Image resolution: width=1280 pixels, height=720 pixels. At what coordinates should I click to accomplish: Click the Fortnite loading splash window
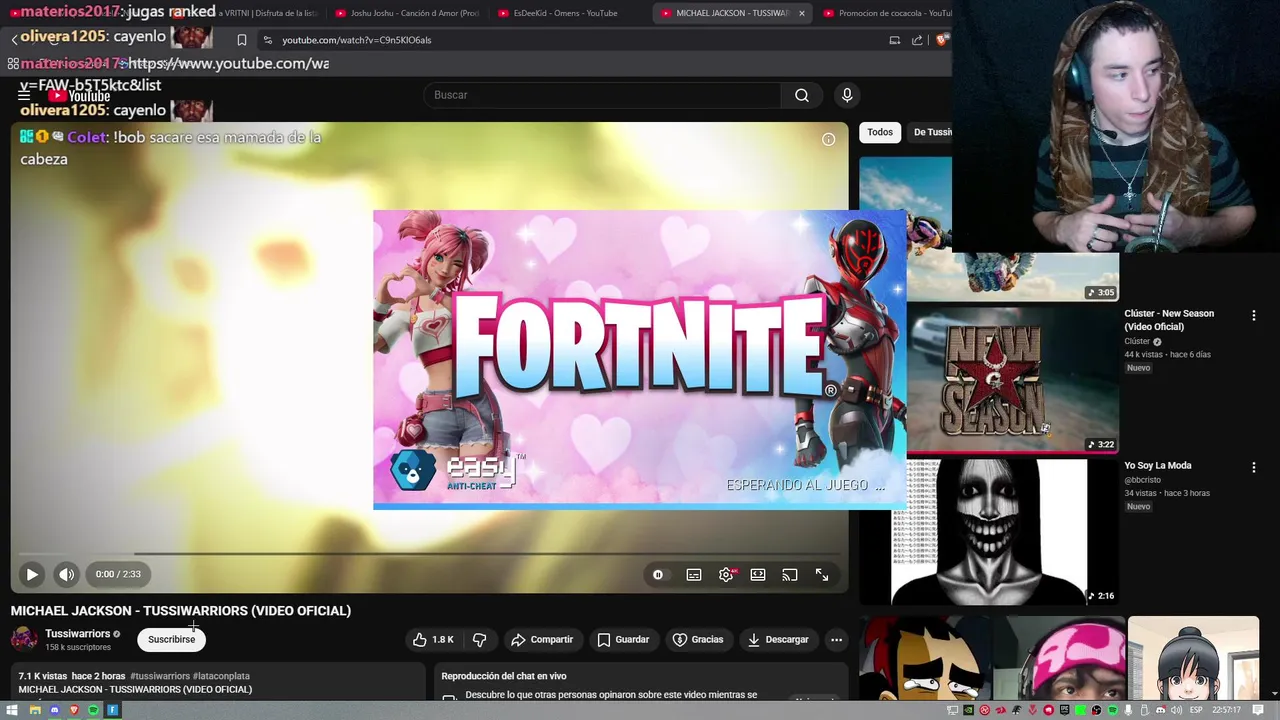pyautogui.click(x=639, y=360)
